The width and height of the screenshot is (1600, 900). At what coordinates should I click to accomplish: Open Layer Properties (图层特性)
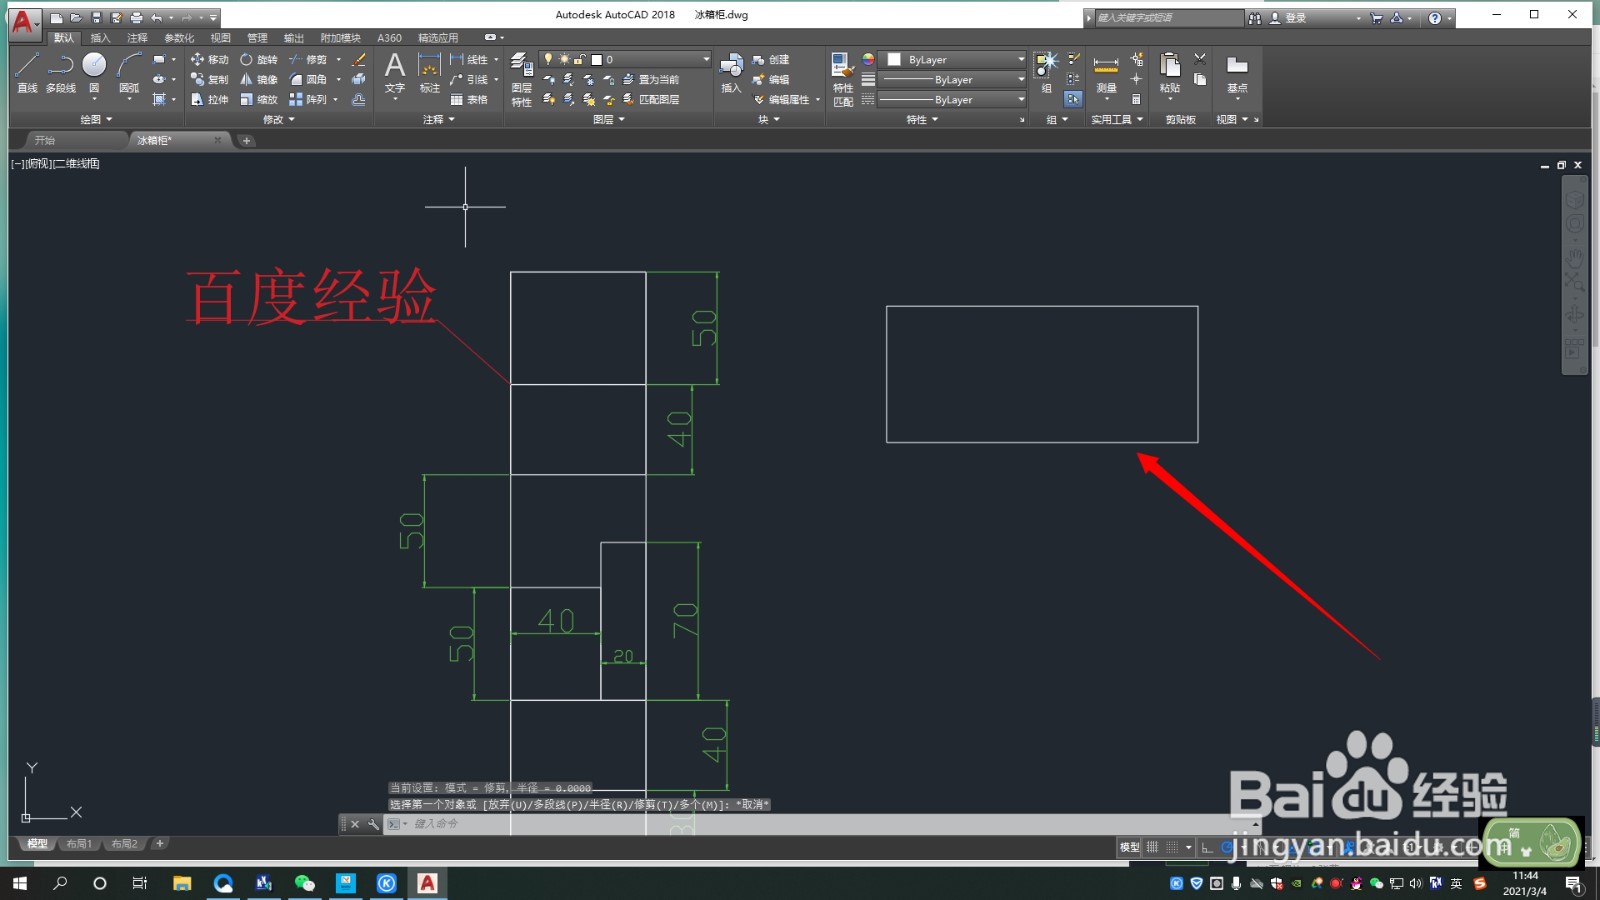(x=522, y=80)
